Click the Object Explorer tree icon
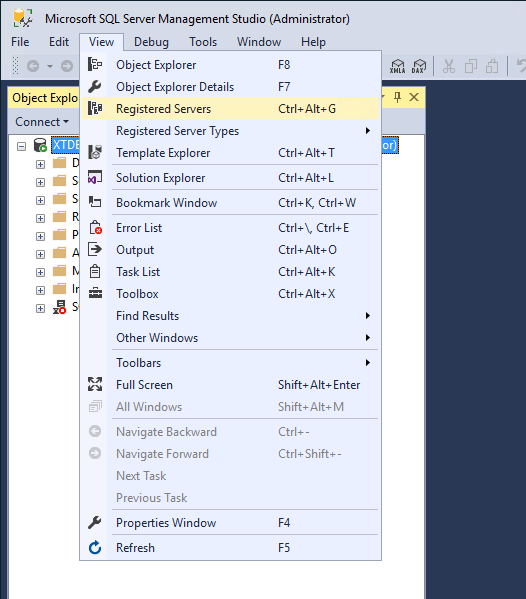This screenshot has width=526, height=599. [x=95, y=64]
